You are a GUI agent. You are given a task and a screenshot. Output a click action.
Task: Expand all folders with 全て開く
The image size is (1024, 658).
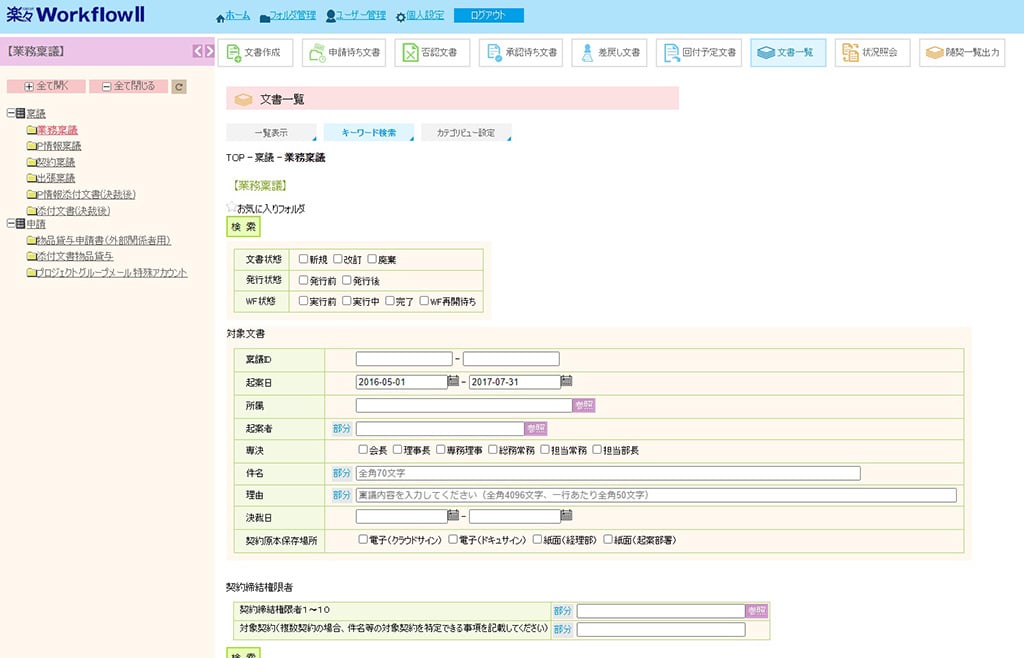click(x=46, y=87)
